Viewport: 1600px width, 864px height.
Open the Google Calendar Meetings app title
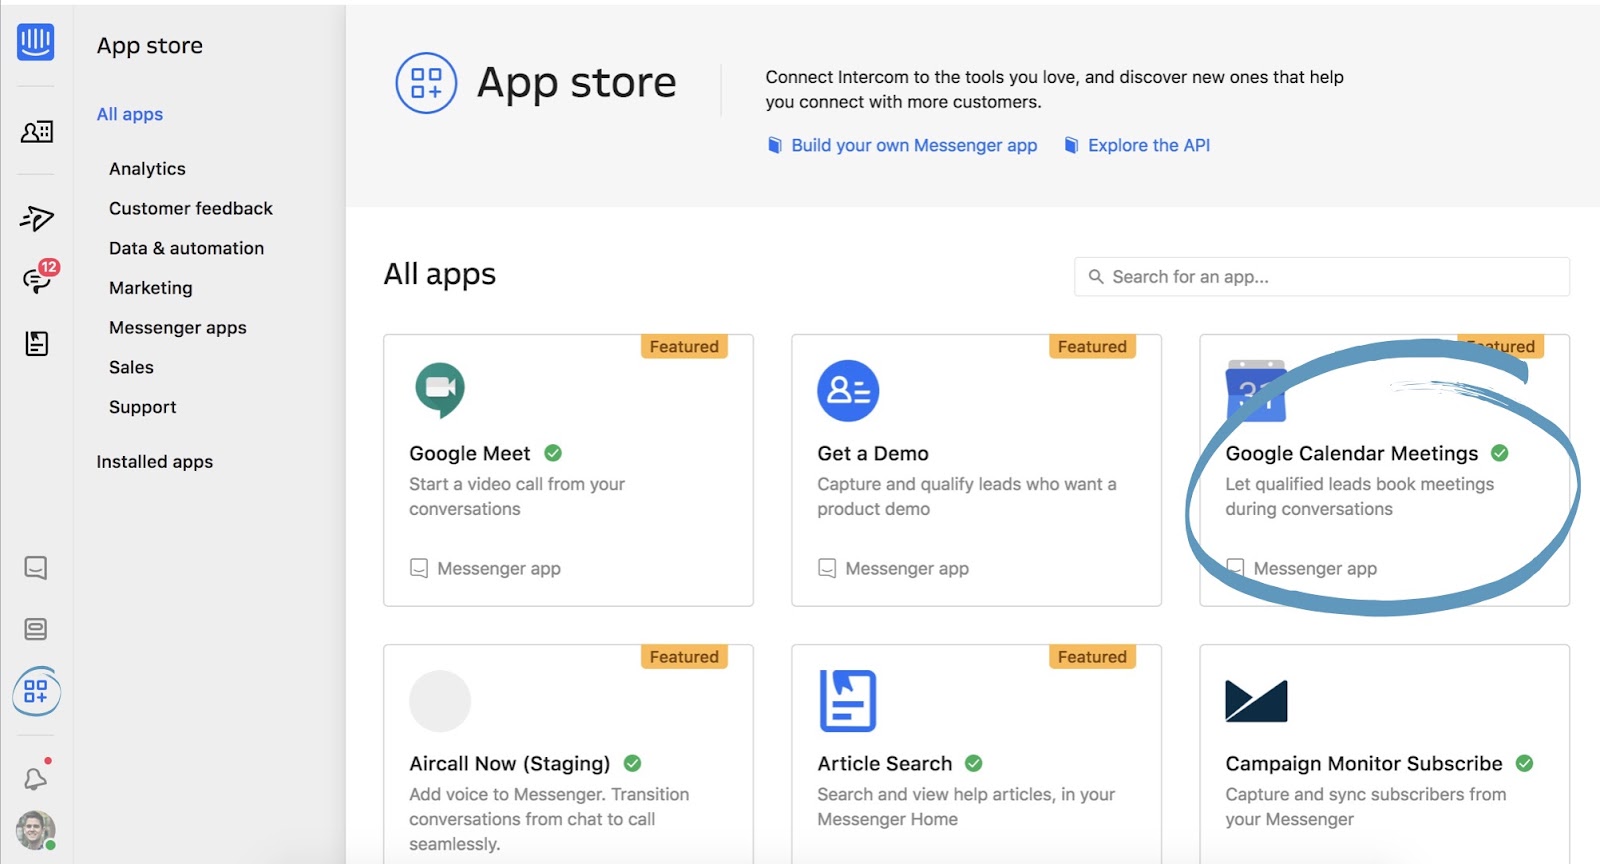(1352, 453)
